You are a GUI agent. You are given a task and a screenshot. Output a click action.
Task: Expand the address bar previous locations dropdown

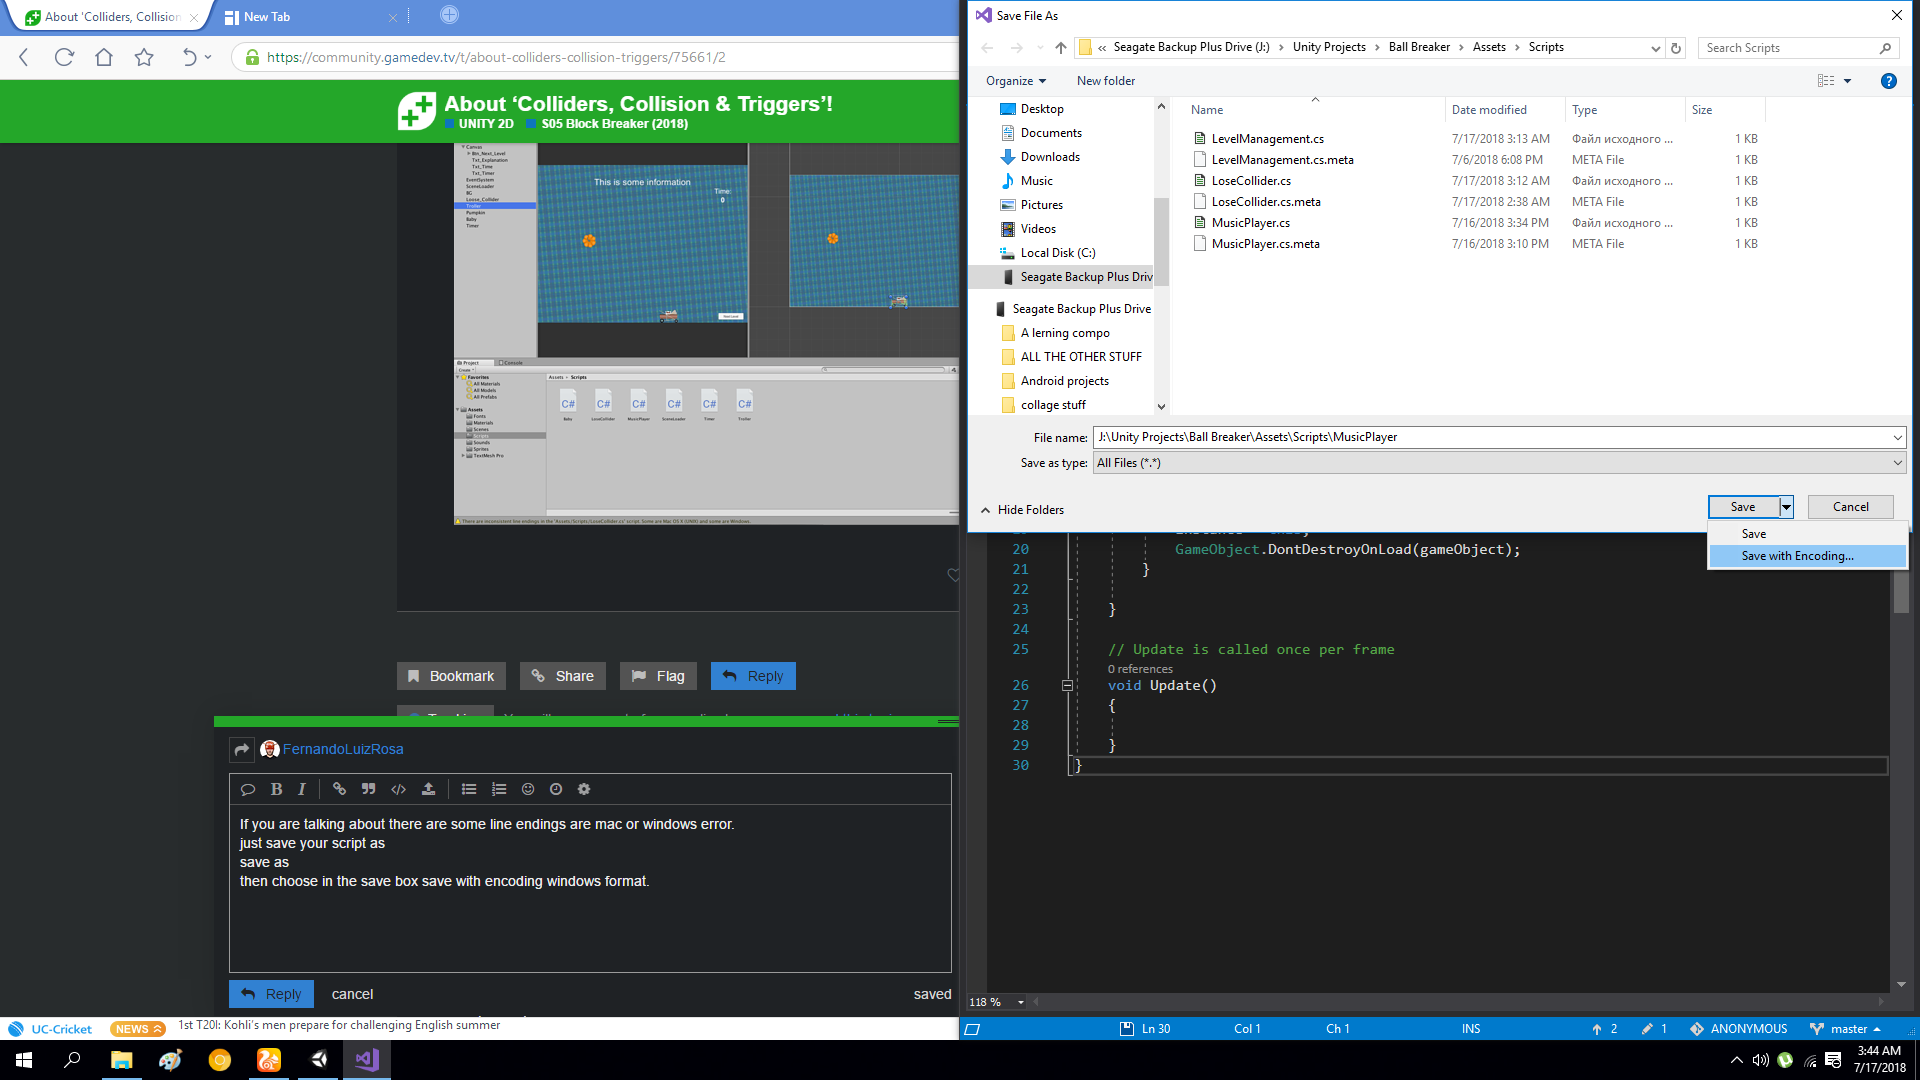(x=1655, y=48)
